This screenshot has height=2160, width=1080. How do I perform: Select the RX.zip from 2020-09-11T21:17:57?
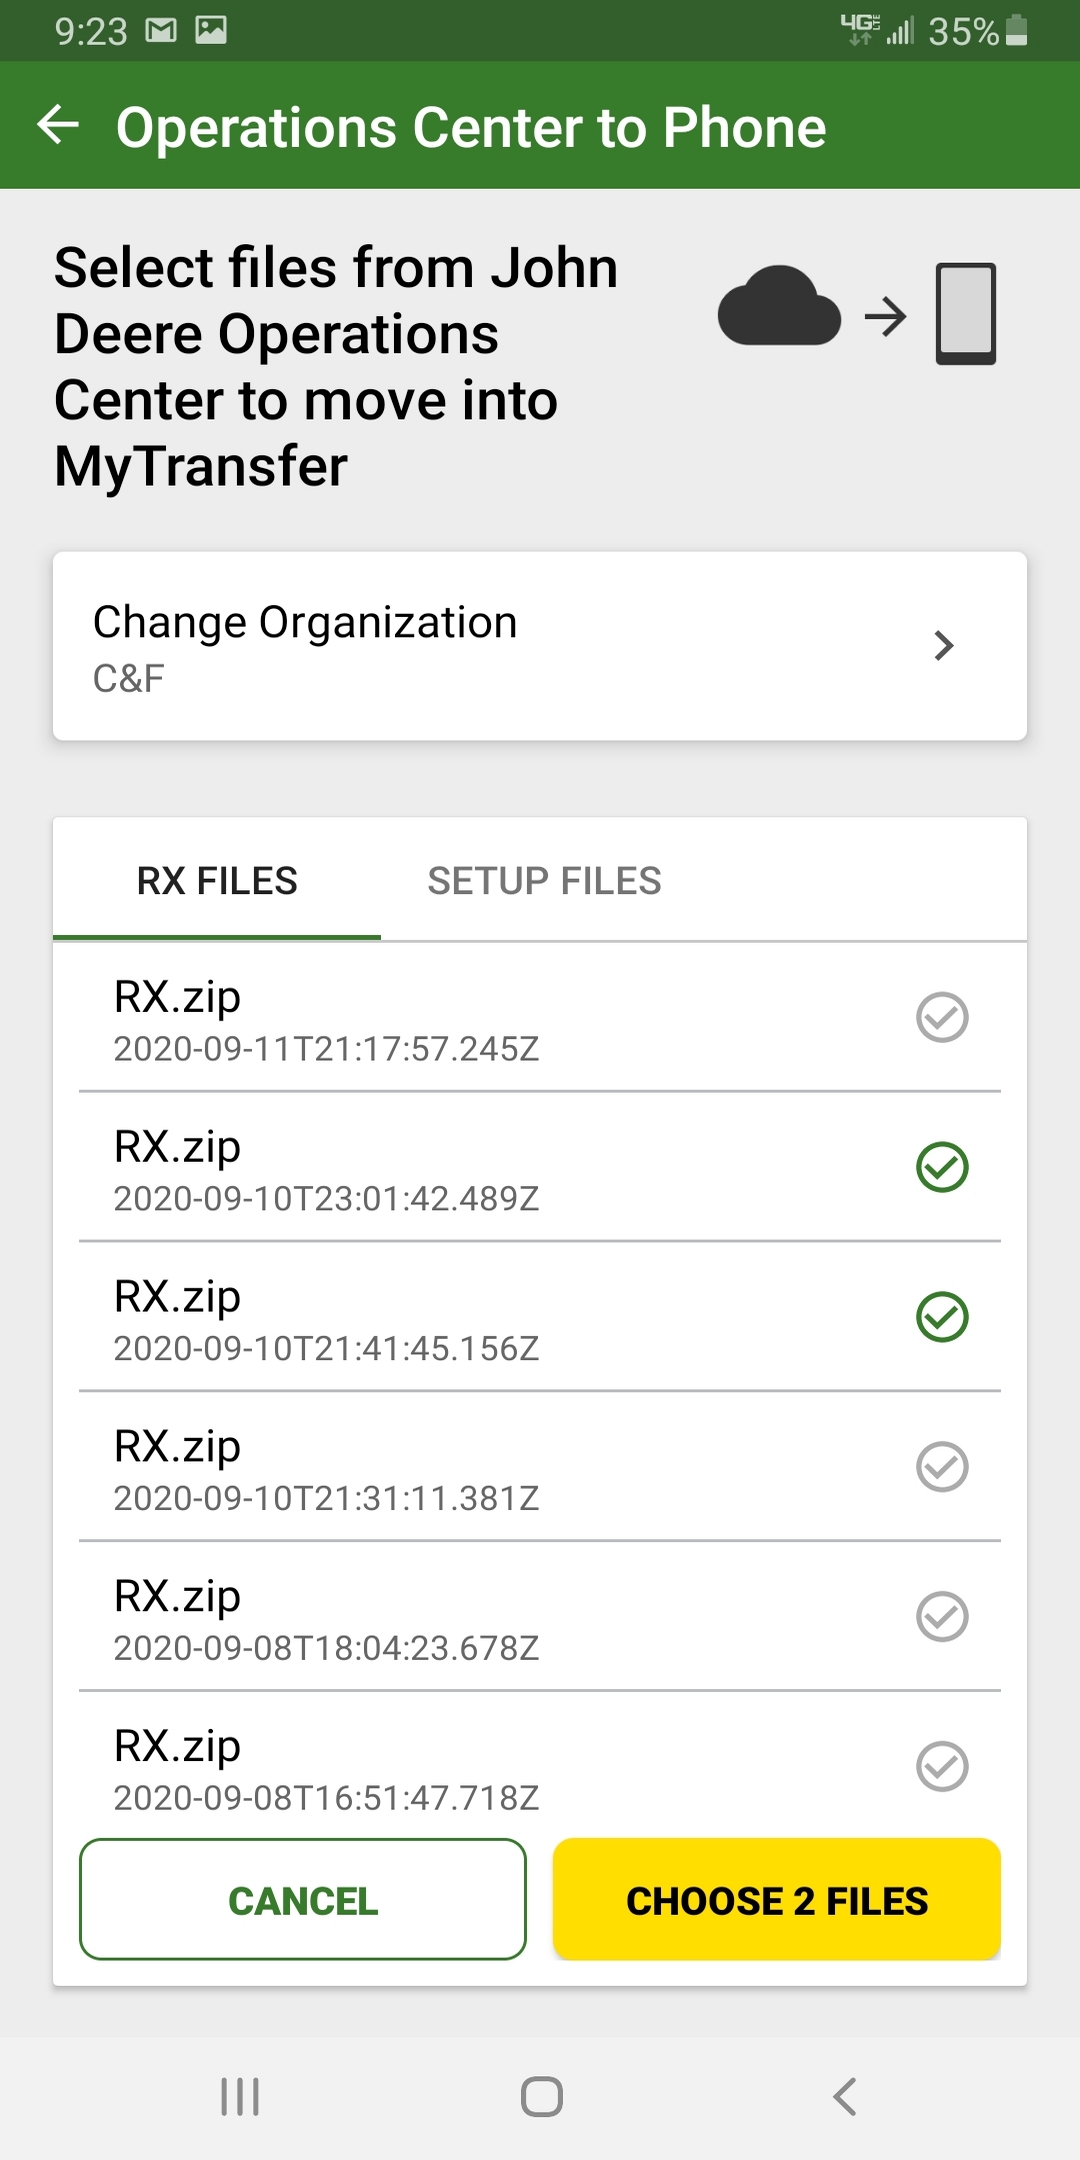coord(942,1017)
